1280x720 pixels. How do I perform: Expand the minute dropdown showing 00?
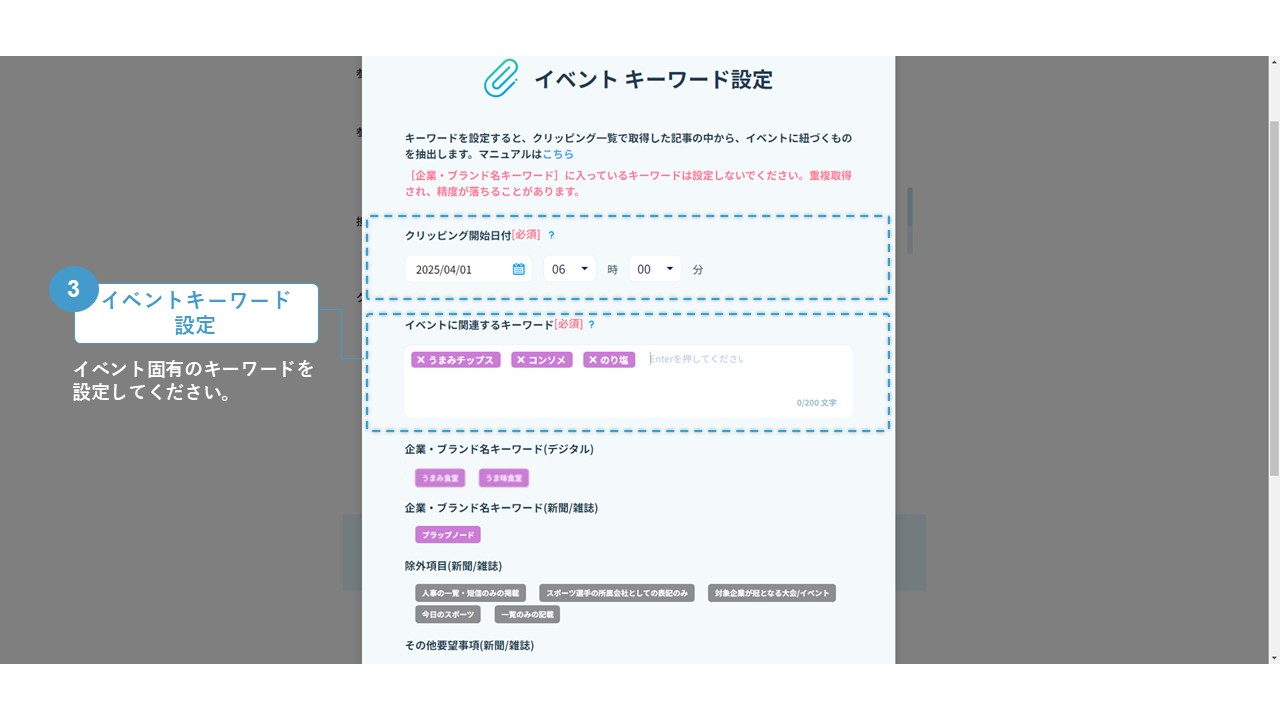click(655, 269)
